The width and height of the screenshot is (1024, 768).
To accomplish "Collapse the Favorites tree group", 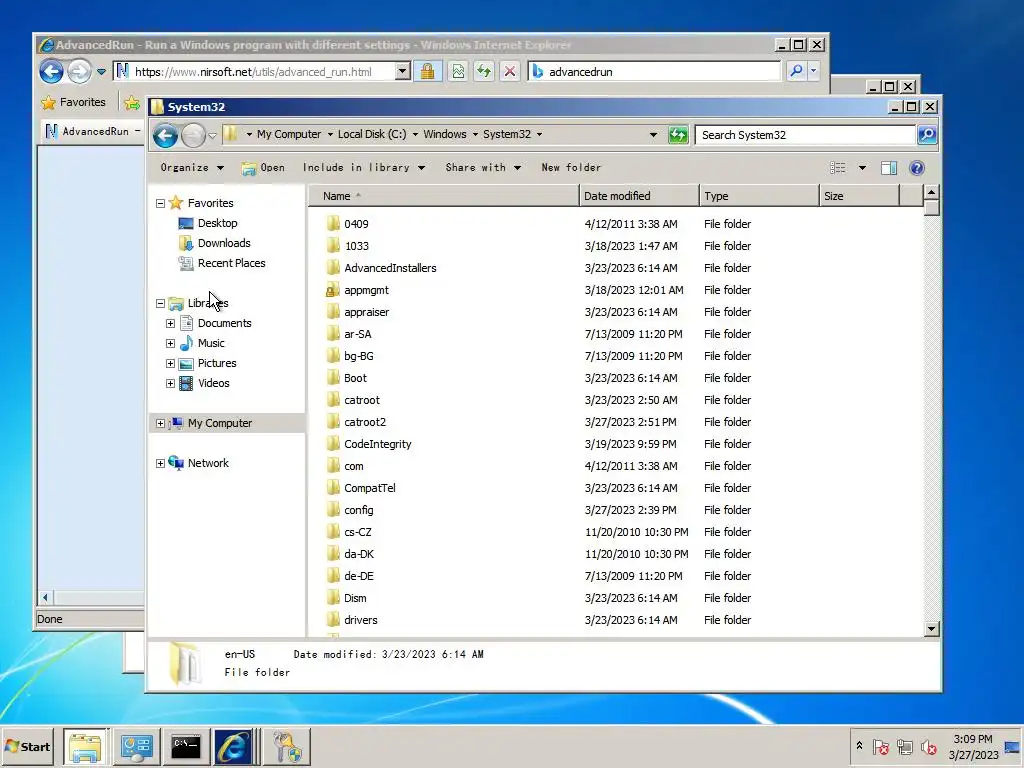I will click(160, 204).
